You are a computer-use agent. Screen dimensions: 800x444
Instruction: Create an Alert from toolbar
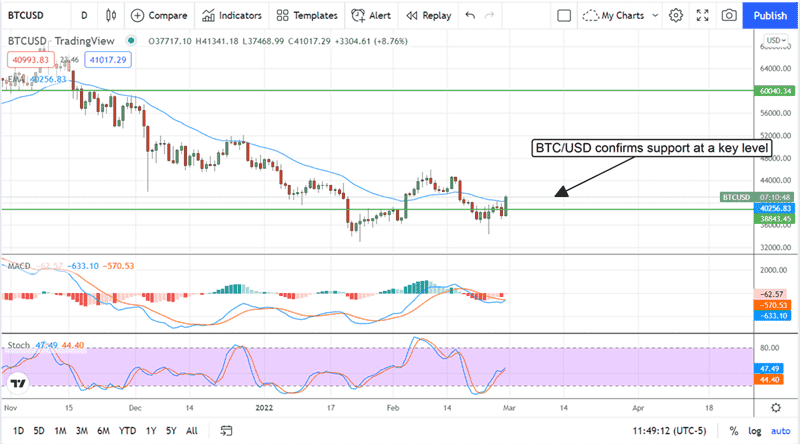pos(371,15)
